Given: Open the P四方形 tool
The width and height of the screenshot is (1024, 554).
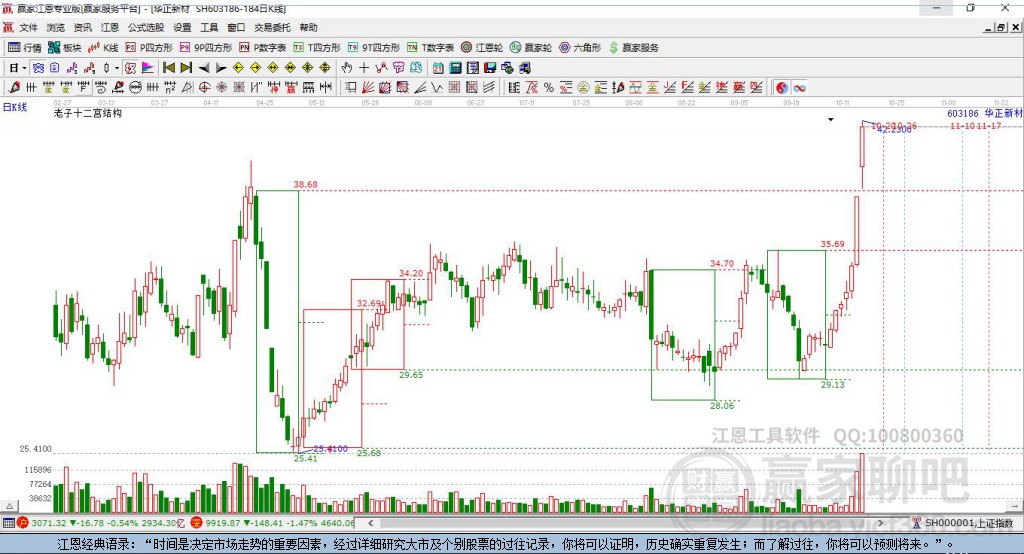Looking at the screenshot, I should coord(149,48).
